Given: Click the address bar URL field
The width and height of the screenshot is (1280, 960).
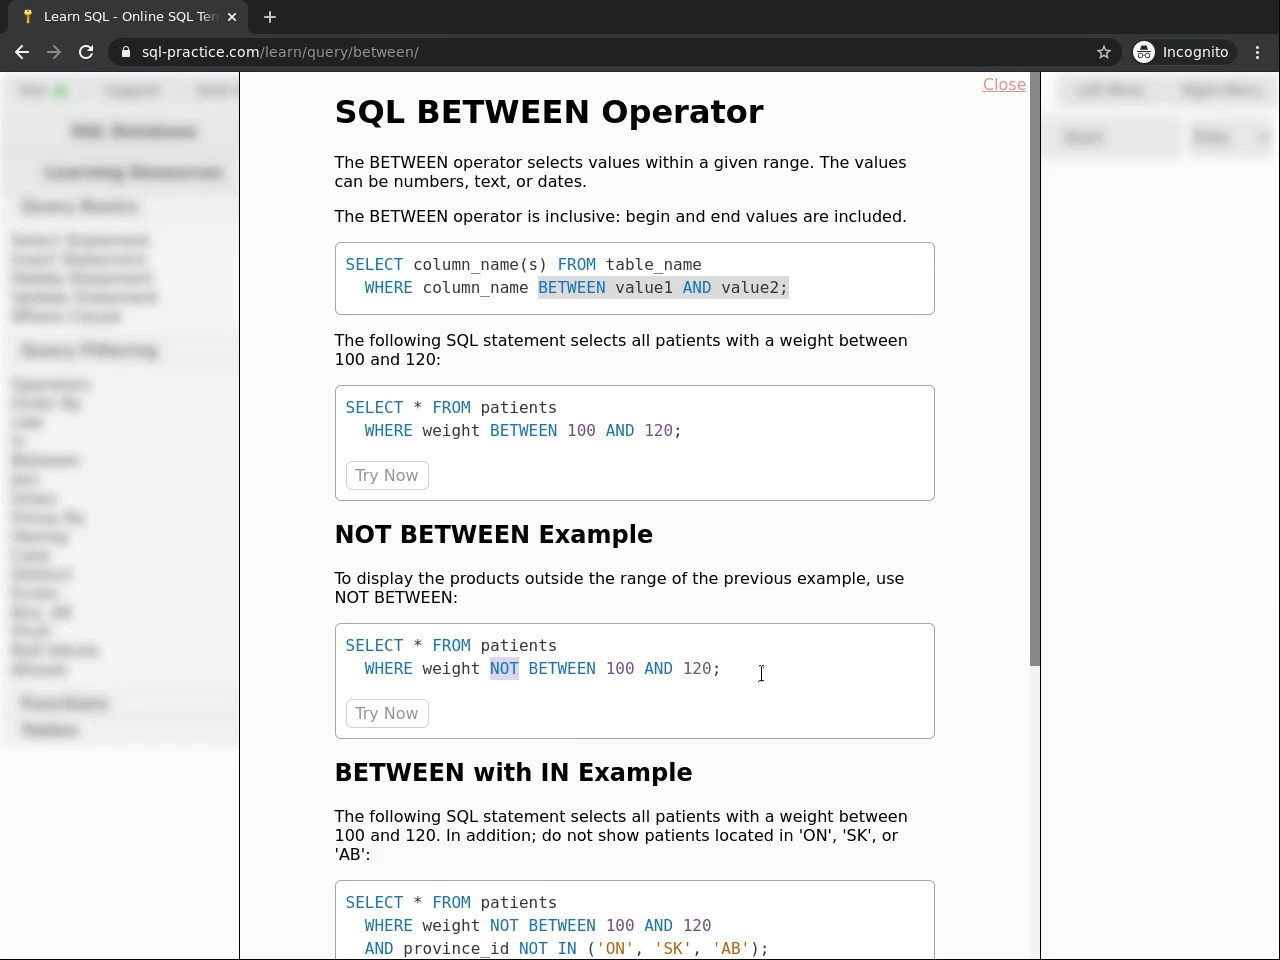Looking at the screenshot, I should point(600,52).
